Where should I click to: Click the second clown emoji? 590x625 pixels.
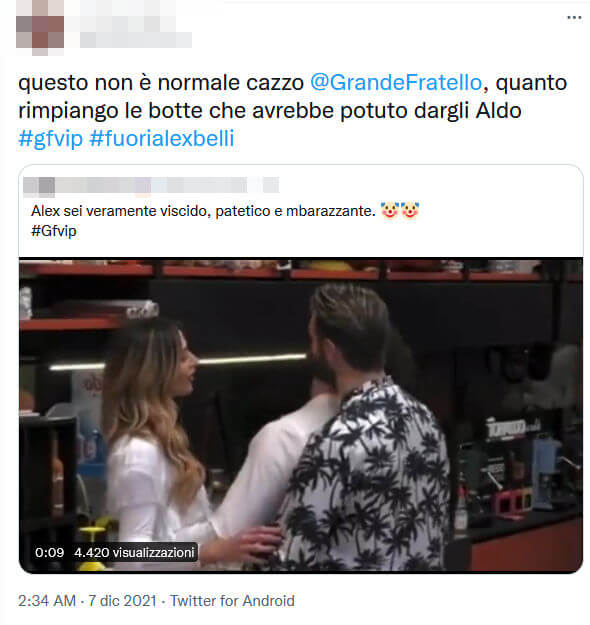pyautogui.click(x=410, y=210)
